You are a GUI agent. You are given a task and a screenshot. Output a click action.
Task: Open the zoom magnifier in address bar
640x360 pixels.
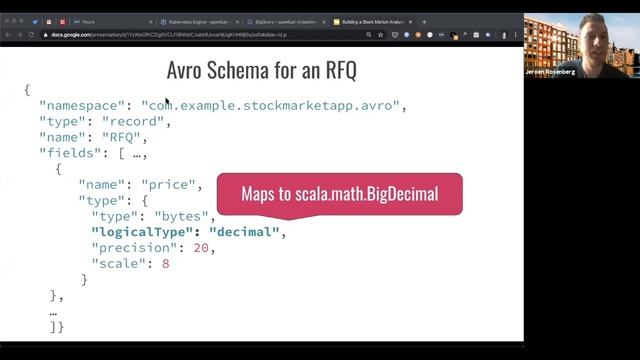point(369,35)
